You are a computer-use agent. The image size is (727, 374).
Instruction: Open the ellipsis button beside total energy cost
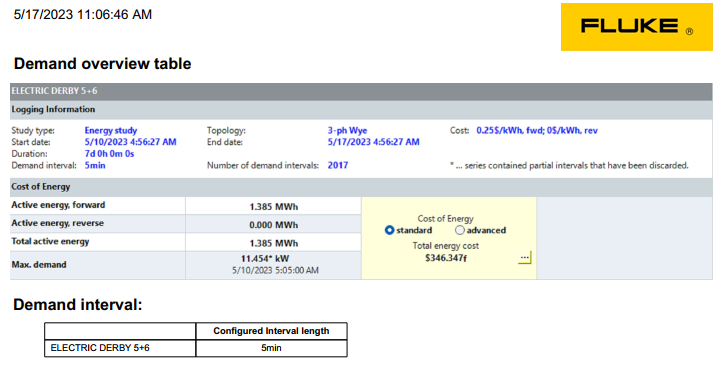click(524, 257)
